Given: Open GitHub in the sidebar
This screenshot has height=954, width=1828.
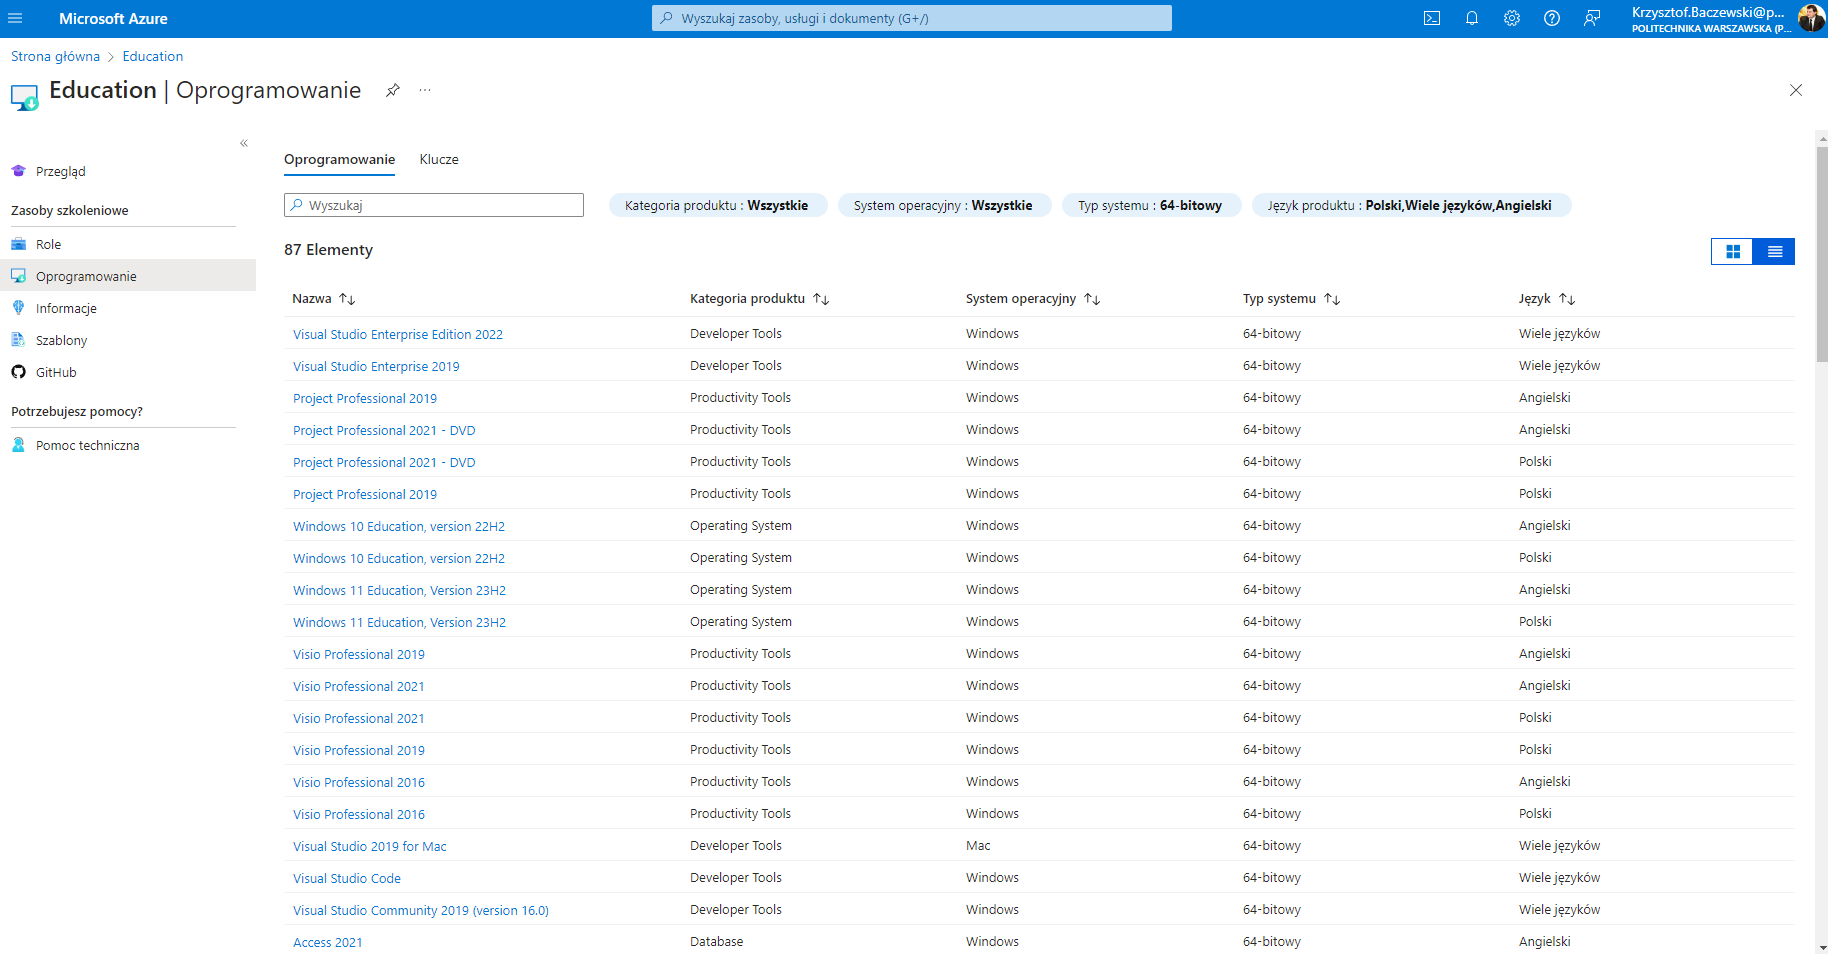Looking at the screenshot, I should pyautogui.click(x=56, y=372).
